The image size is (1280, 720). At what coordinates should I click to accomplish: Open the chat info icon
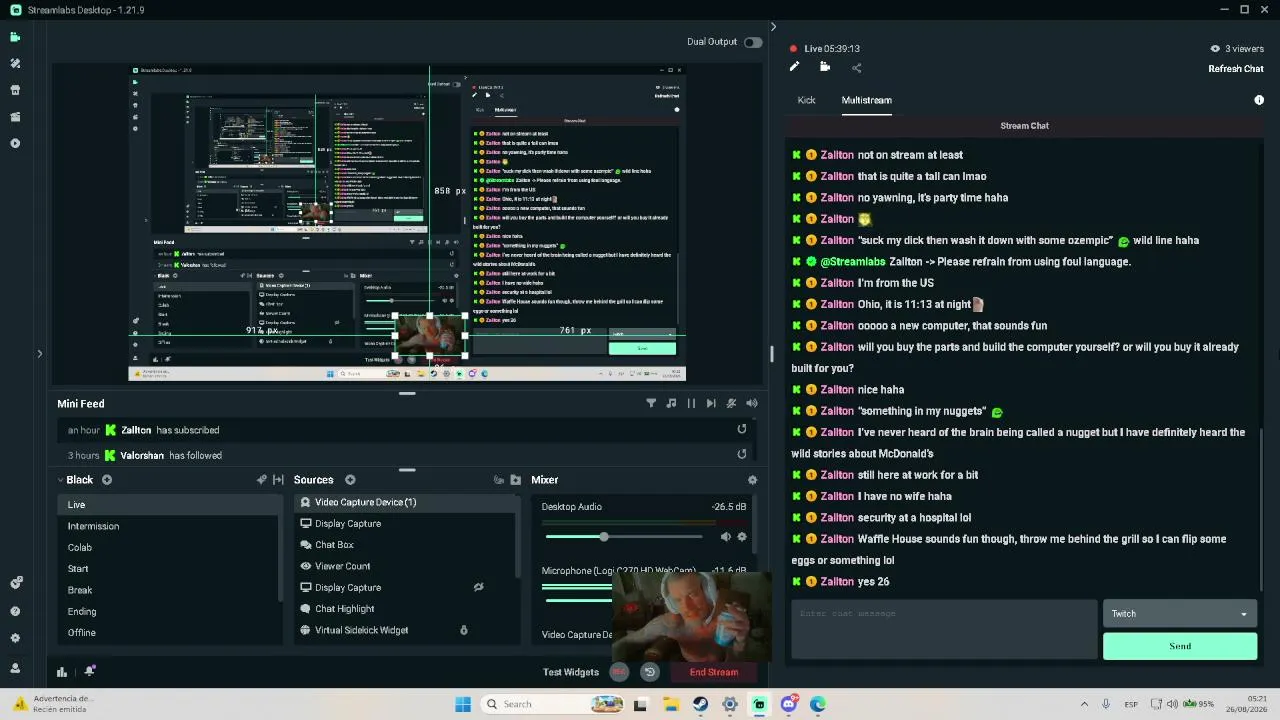1259,100
